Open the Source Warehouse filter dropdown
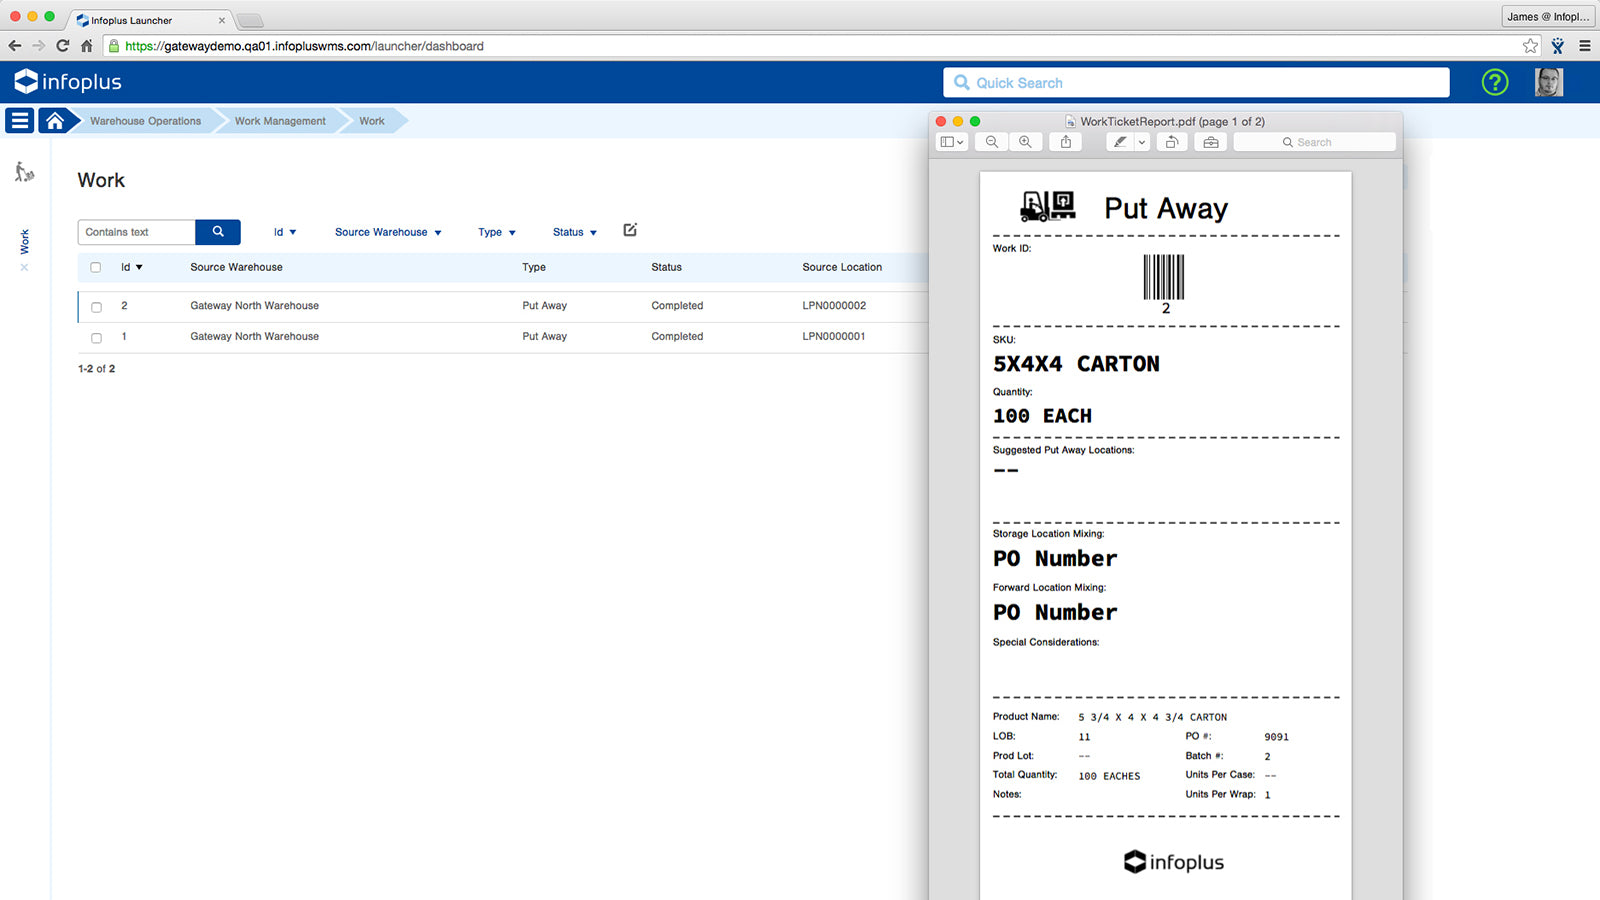Image resolution: width=1600 pixels, height=900 pixels. pos(388,231)
